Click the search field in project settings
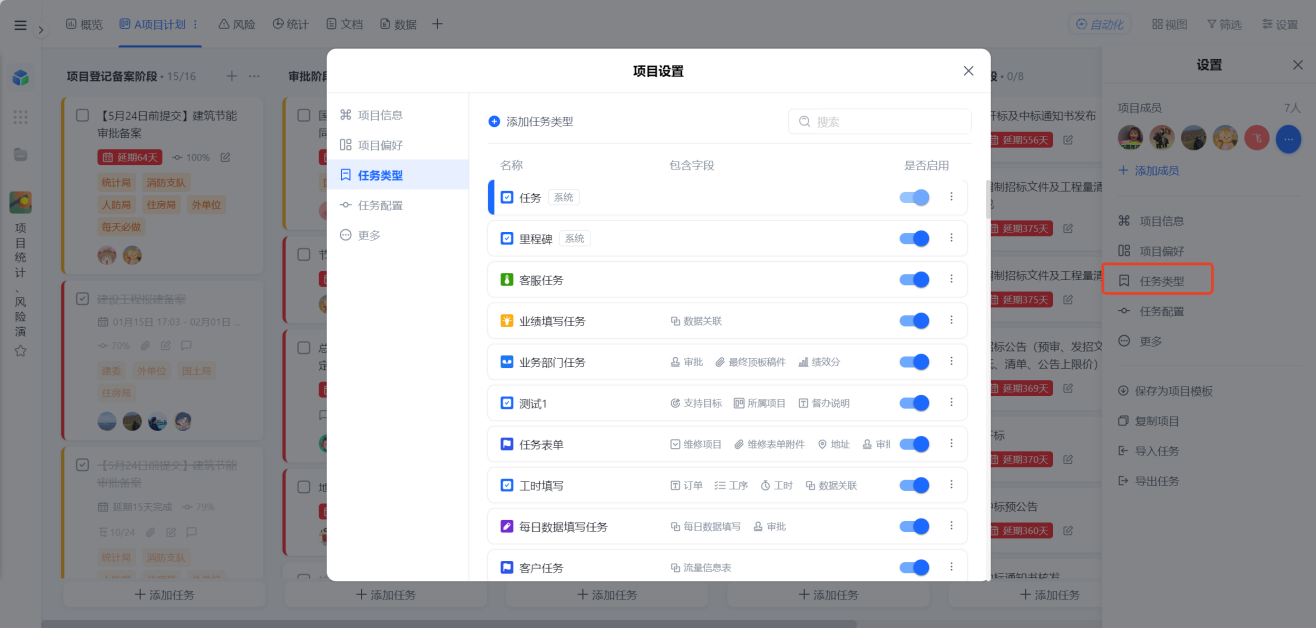This screenshot has width=1316, height=628. 880,121
